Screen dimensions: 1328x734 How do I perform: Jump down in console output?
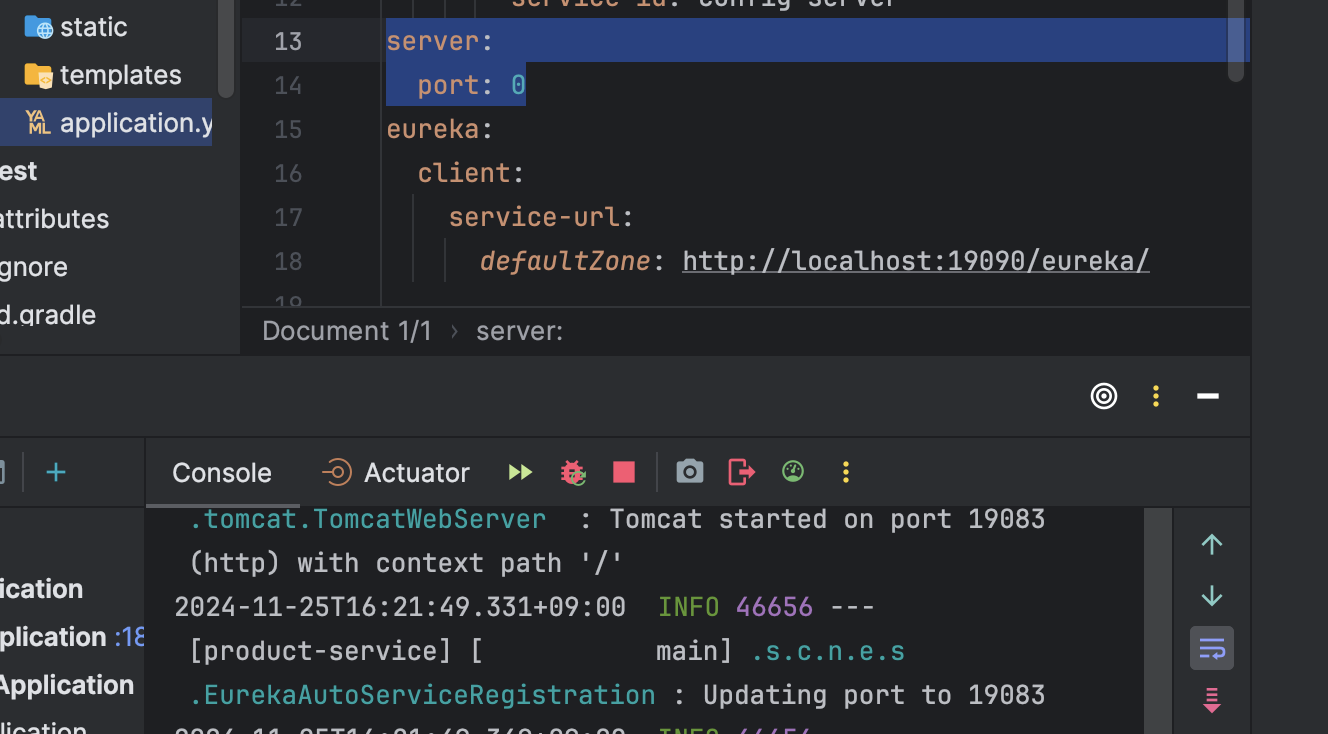(1212, 596)
